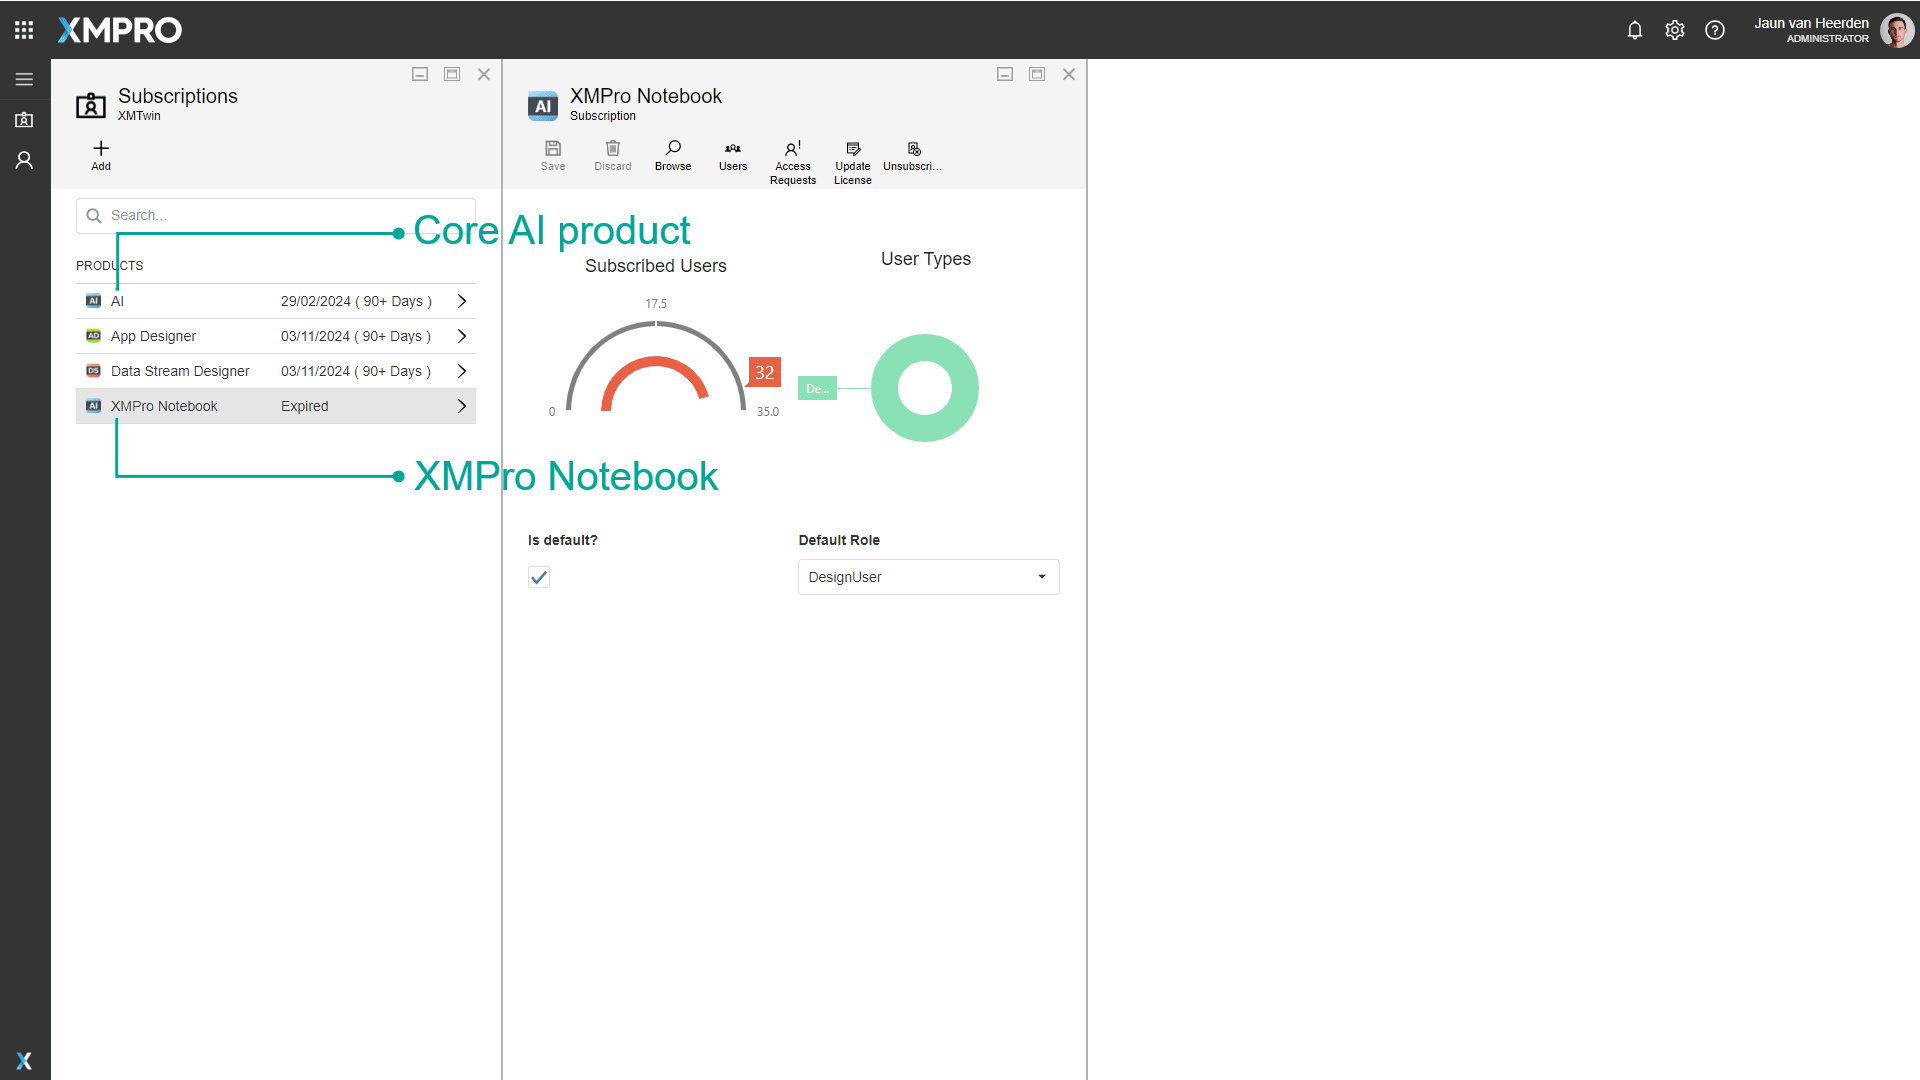Image resolution: width=1920 pixels, height=1080 pixels.
Task: Click the Add subscription plus icon
Action: click(x=101, y=149)
